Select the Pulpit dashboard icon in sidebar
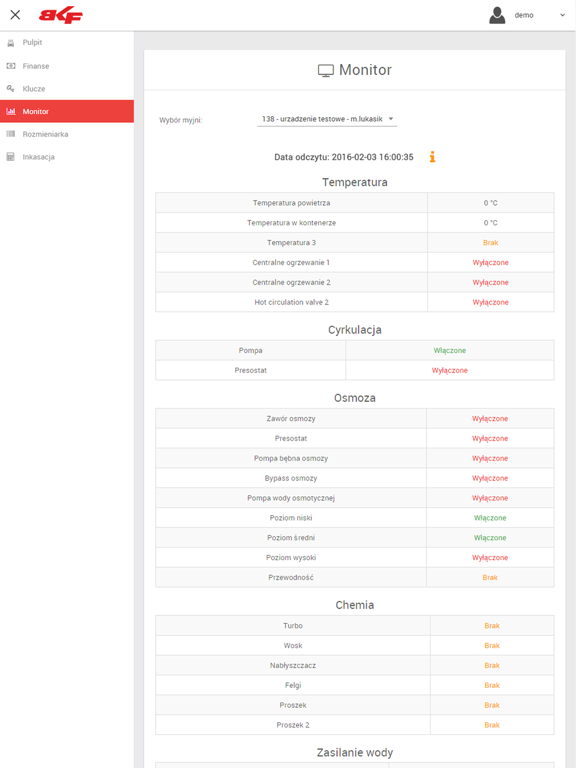 (11, 43)
